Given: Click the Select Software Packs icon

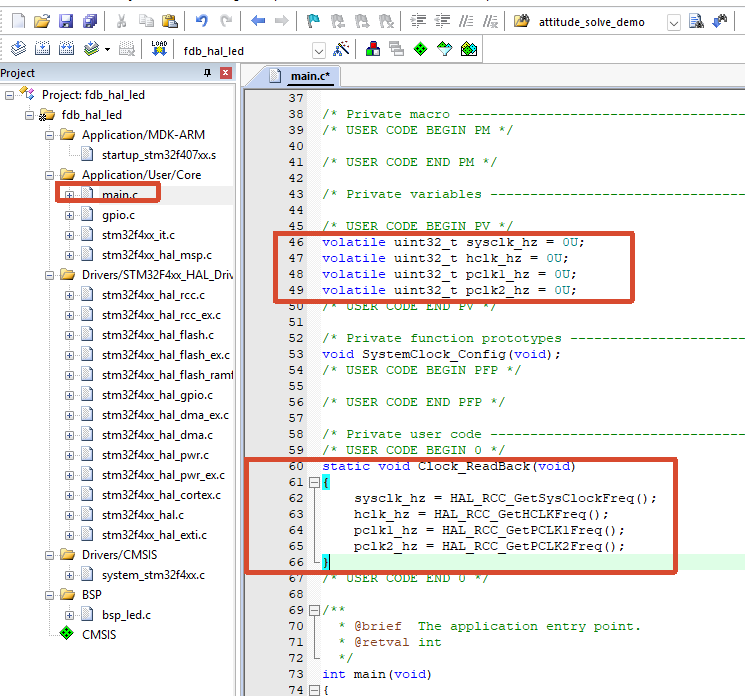Looking at the screenshot, I should (445, 48).
